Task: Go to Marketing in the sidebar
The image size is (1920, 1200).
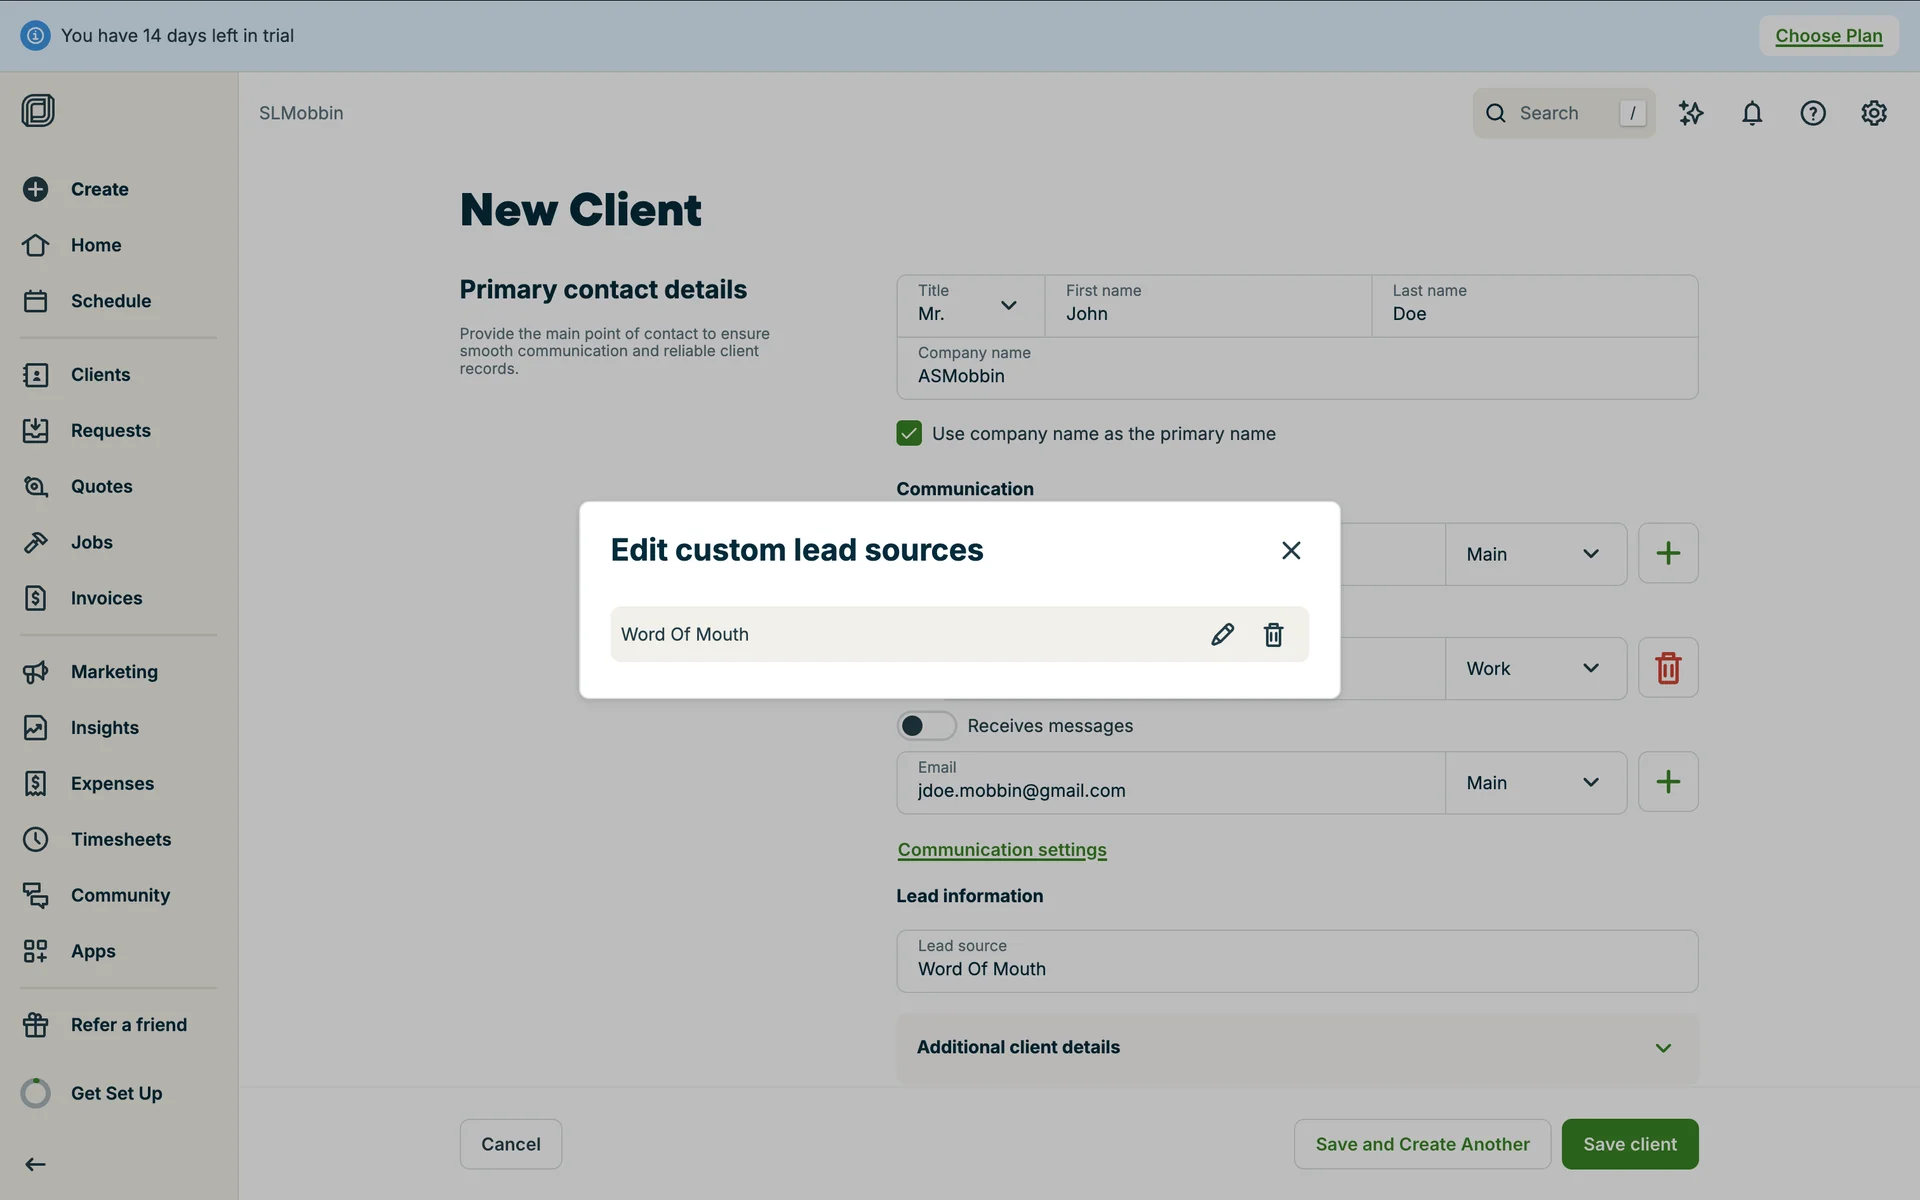Action: [x=114, y=672]
